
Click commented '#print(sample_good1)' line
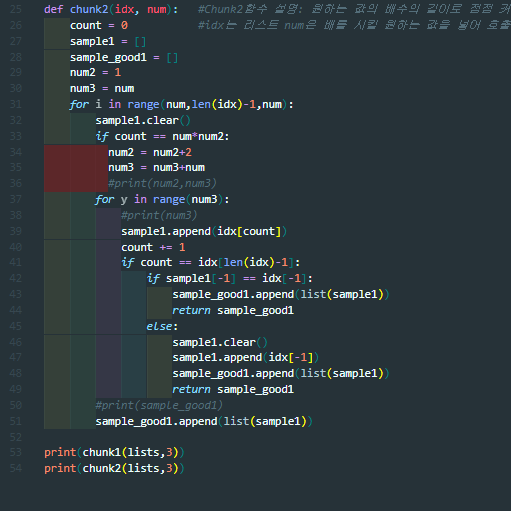[x=159, y=405]
